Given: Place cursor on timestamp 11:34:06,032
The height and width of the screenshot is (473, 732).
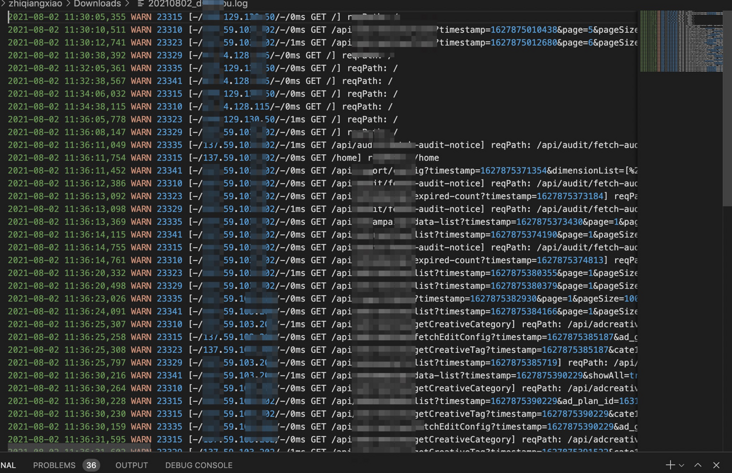Looking at the screenshot, I should click(95, 94).
